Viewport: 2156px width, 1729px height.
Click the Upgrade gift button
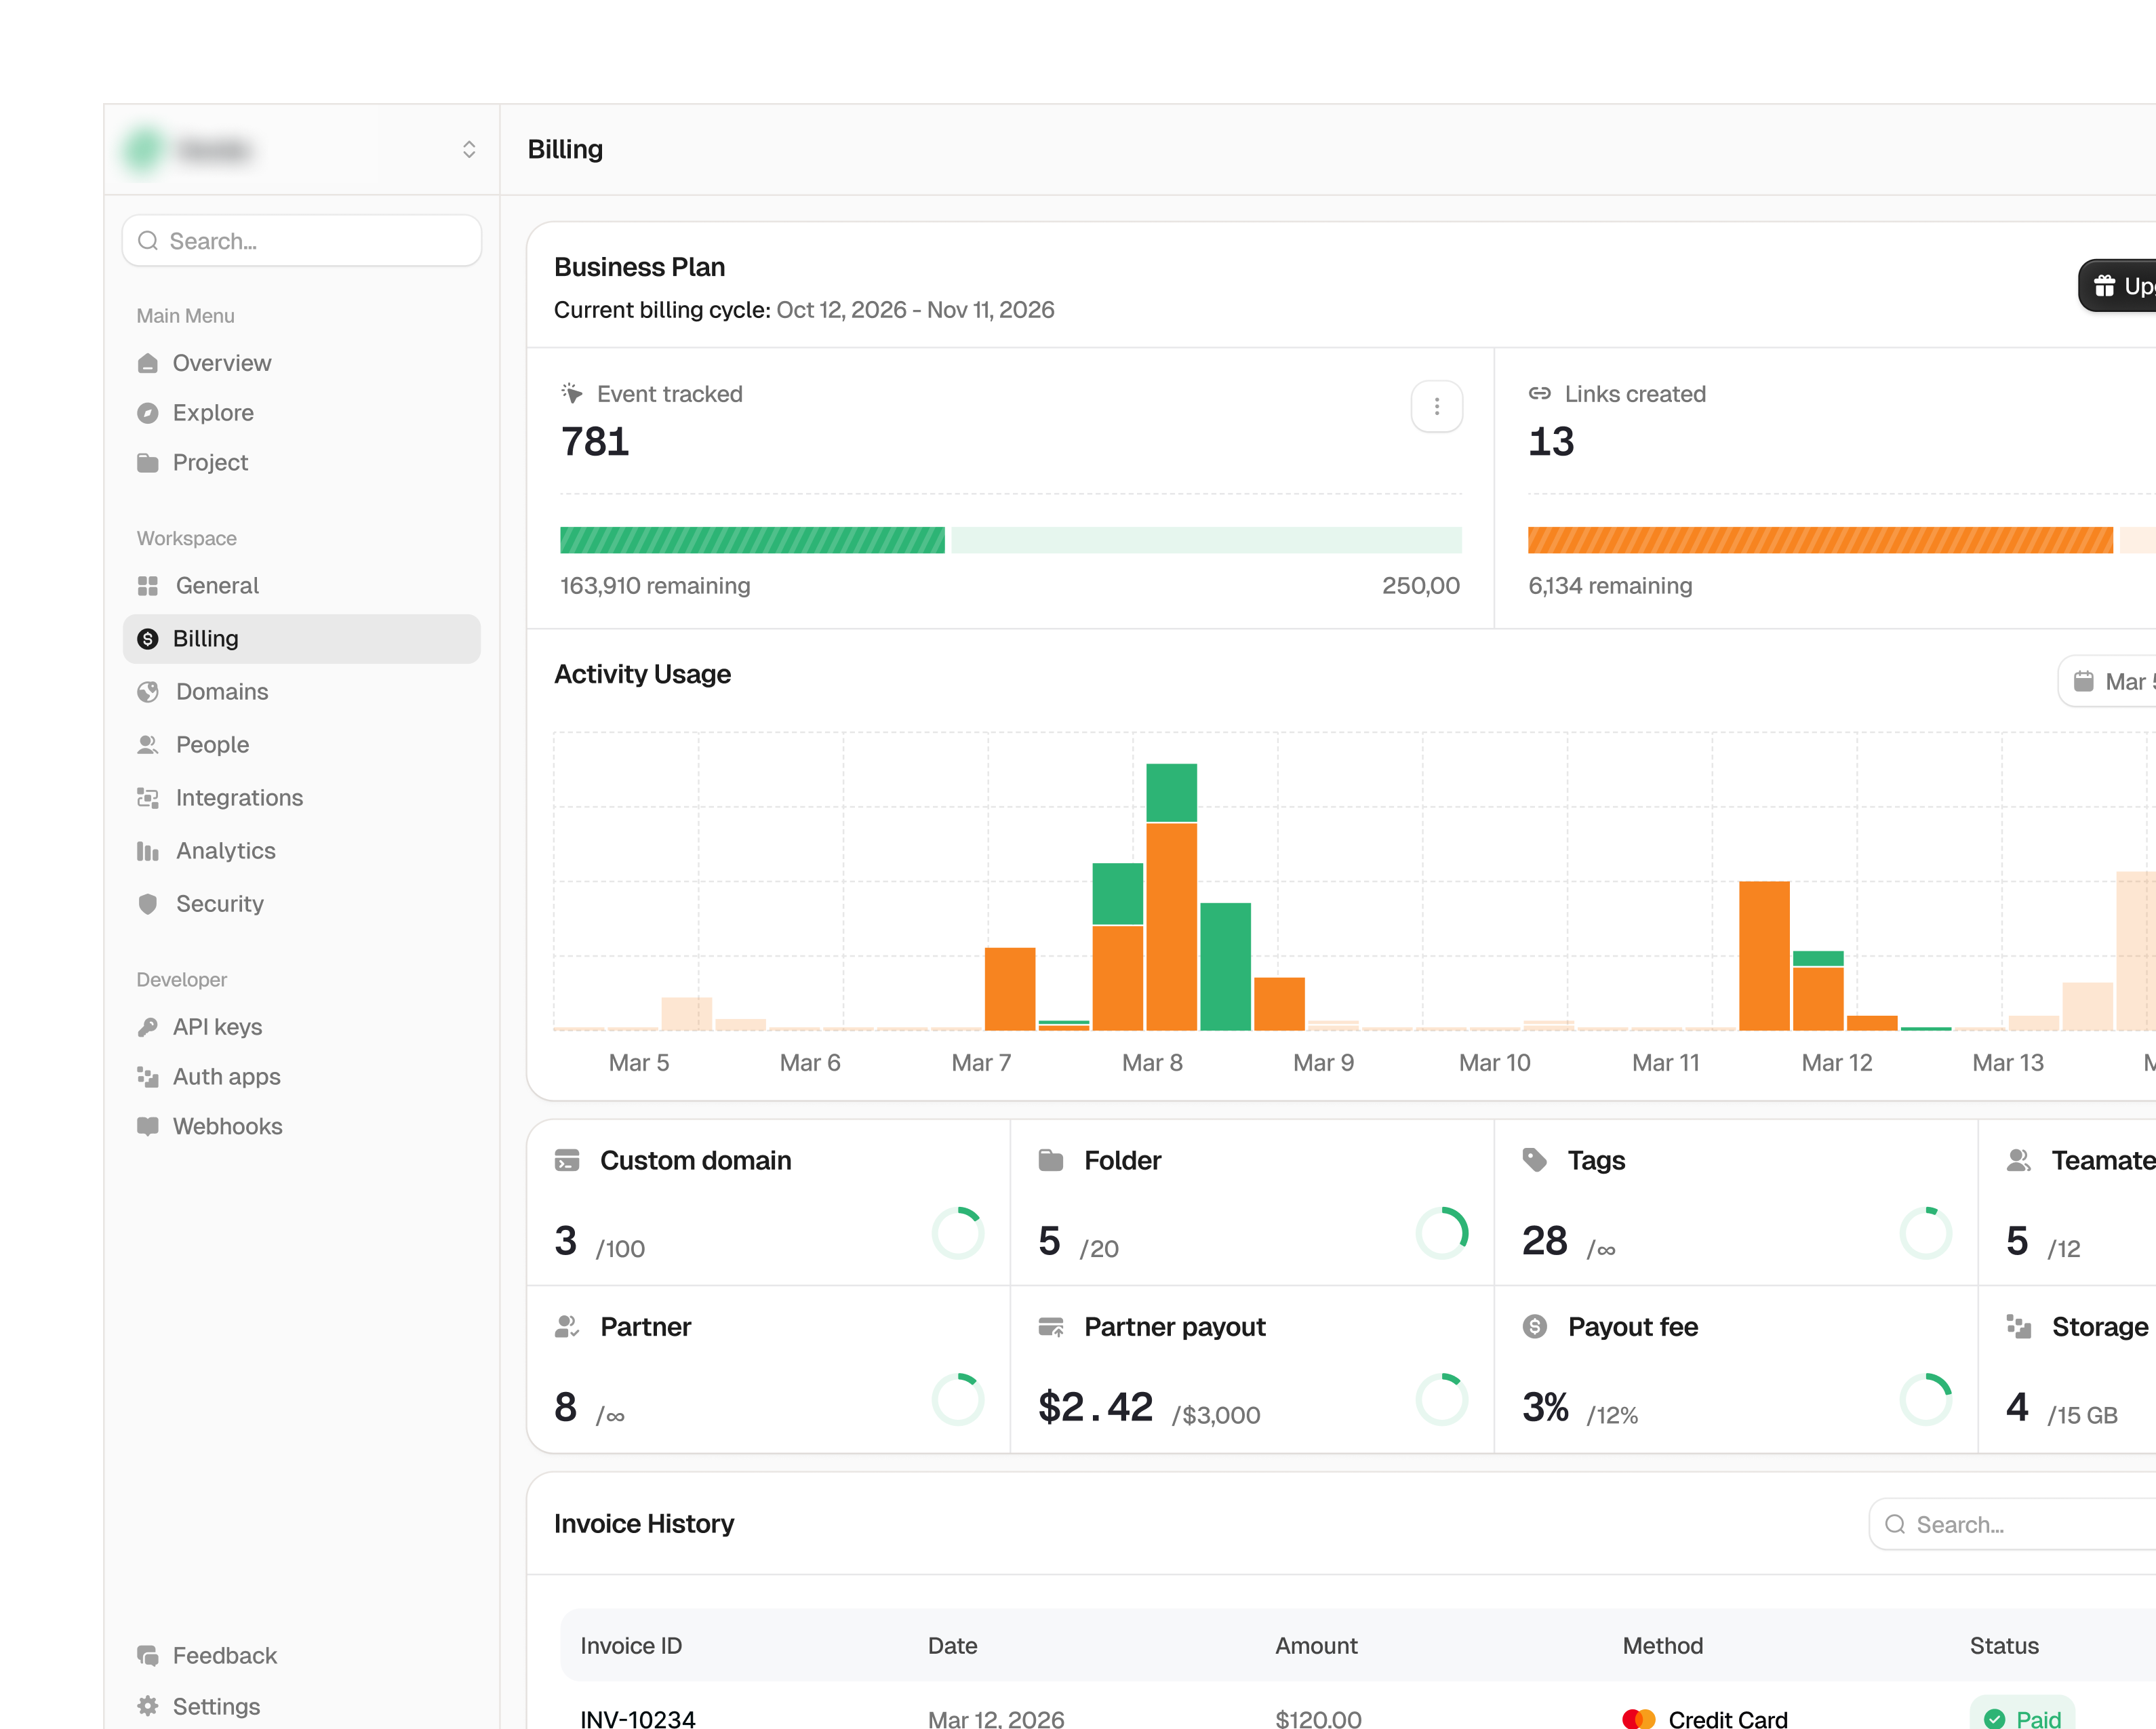(x=2118, y=286)
